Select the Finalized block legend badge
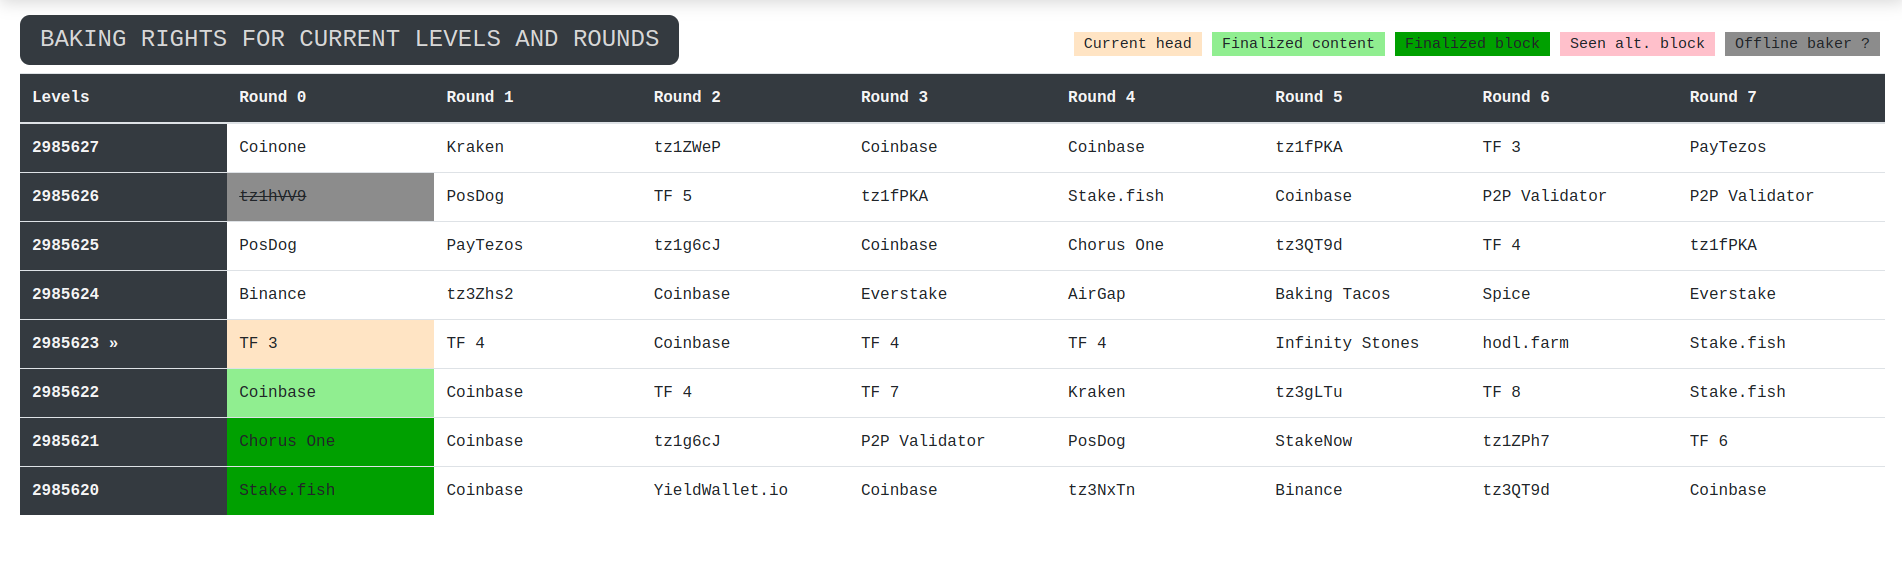 (1471, 43)
